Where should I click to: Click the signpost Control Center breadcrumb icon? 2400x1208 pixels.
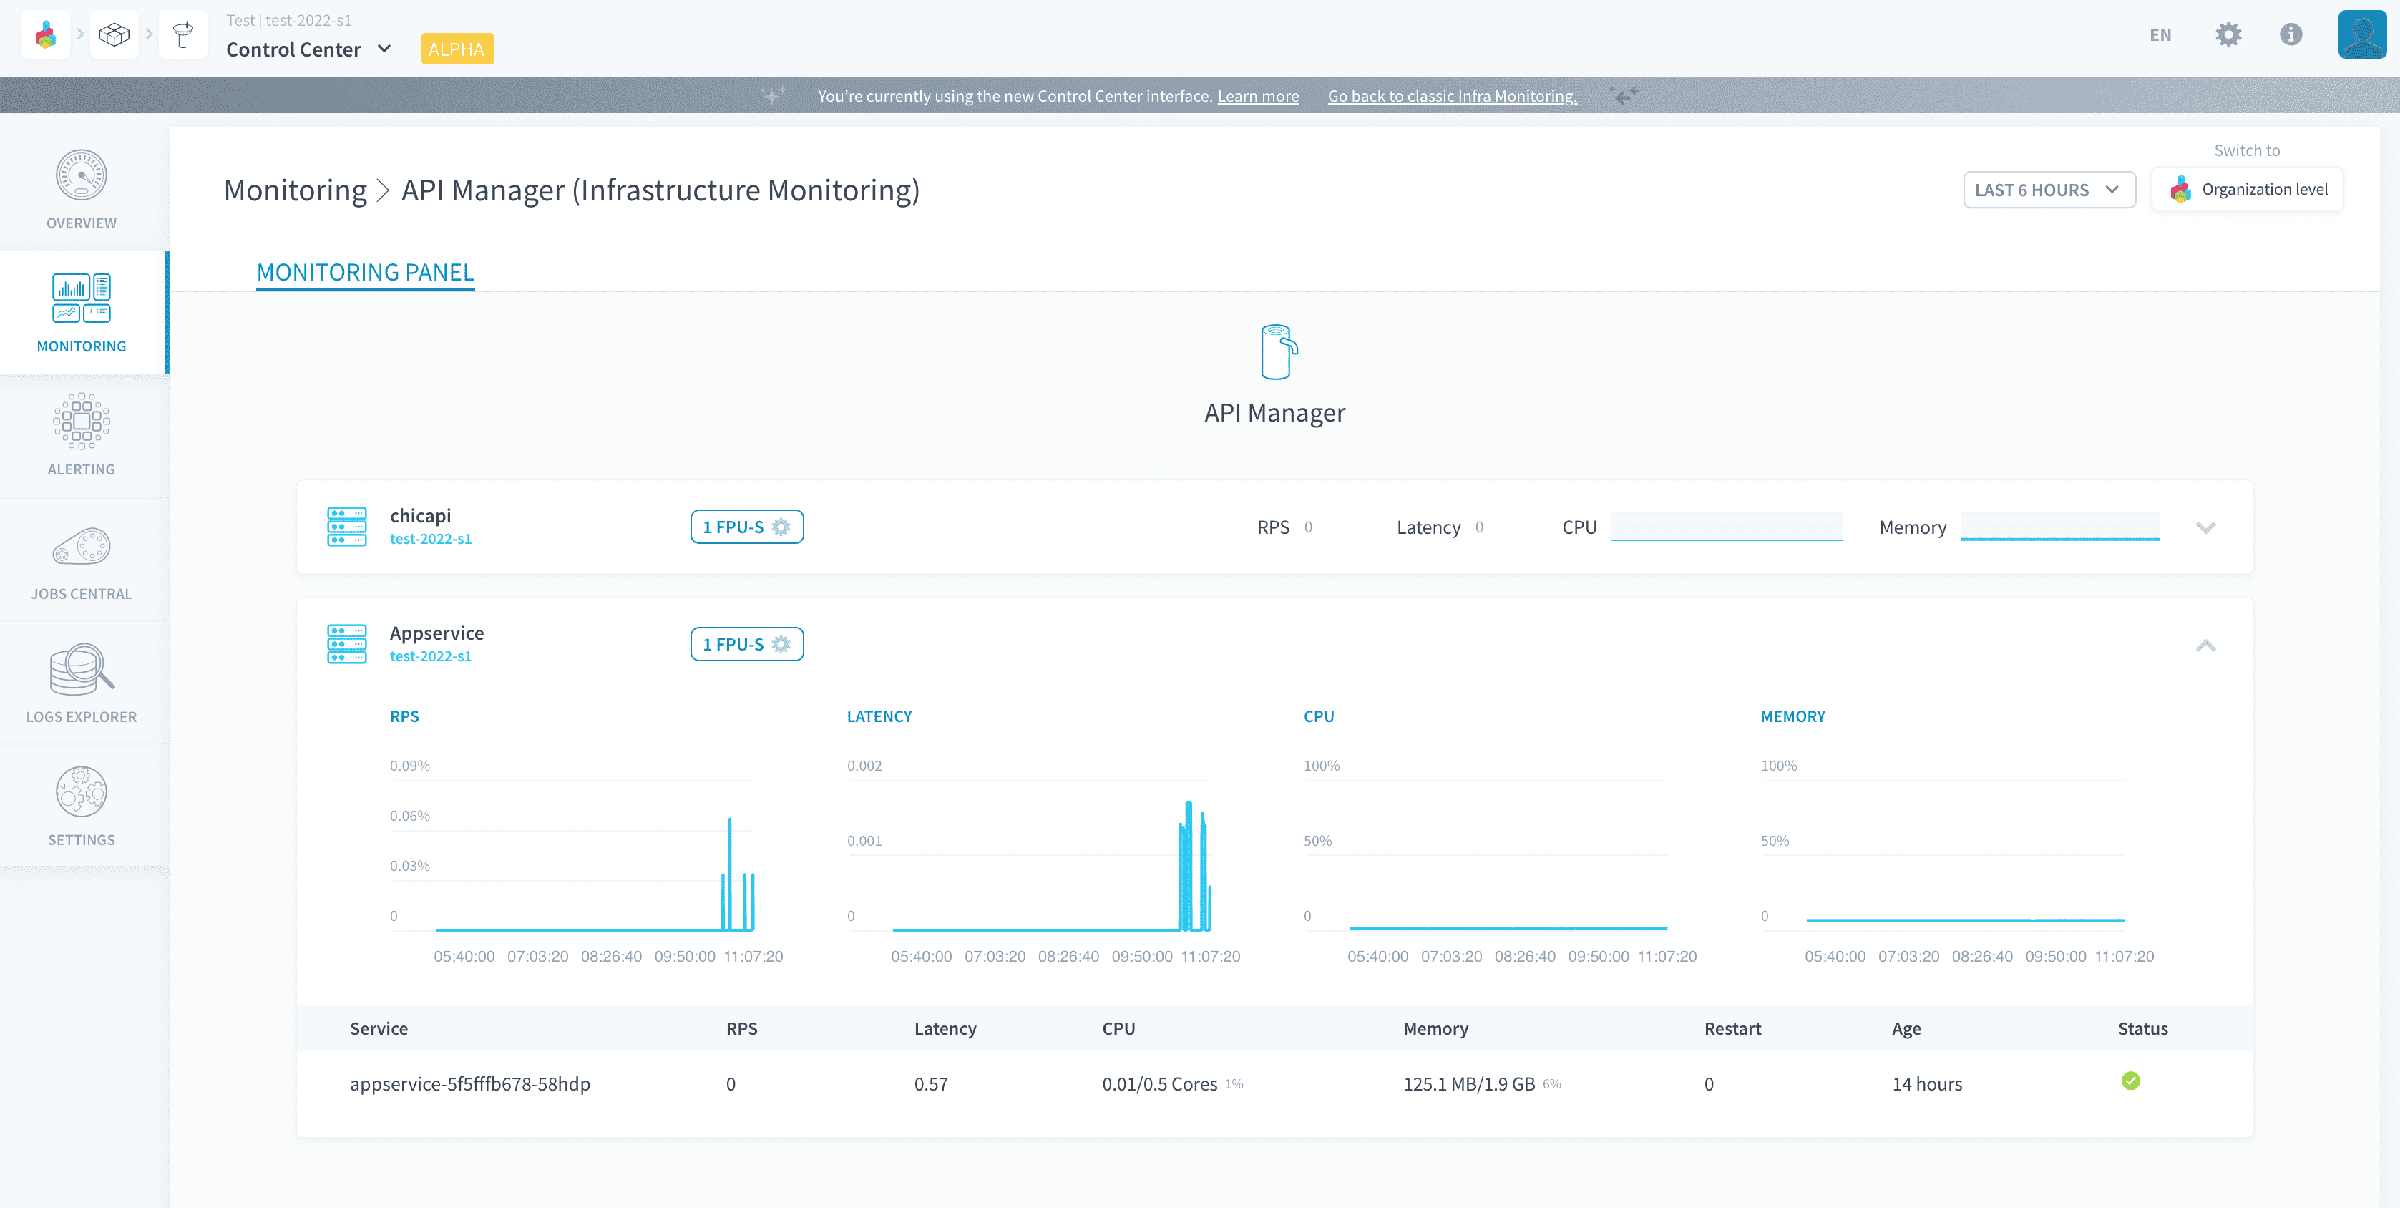coord(183,36)
